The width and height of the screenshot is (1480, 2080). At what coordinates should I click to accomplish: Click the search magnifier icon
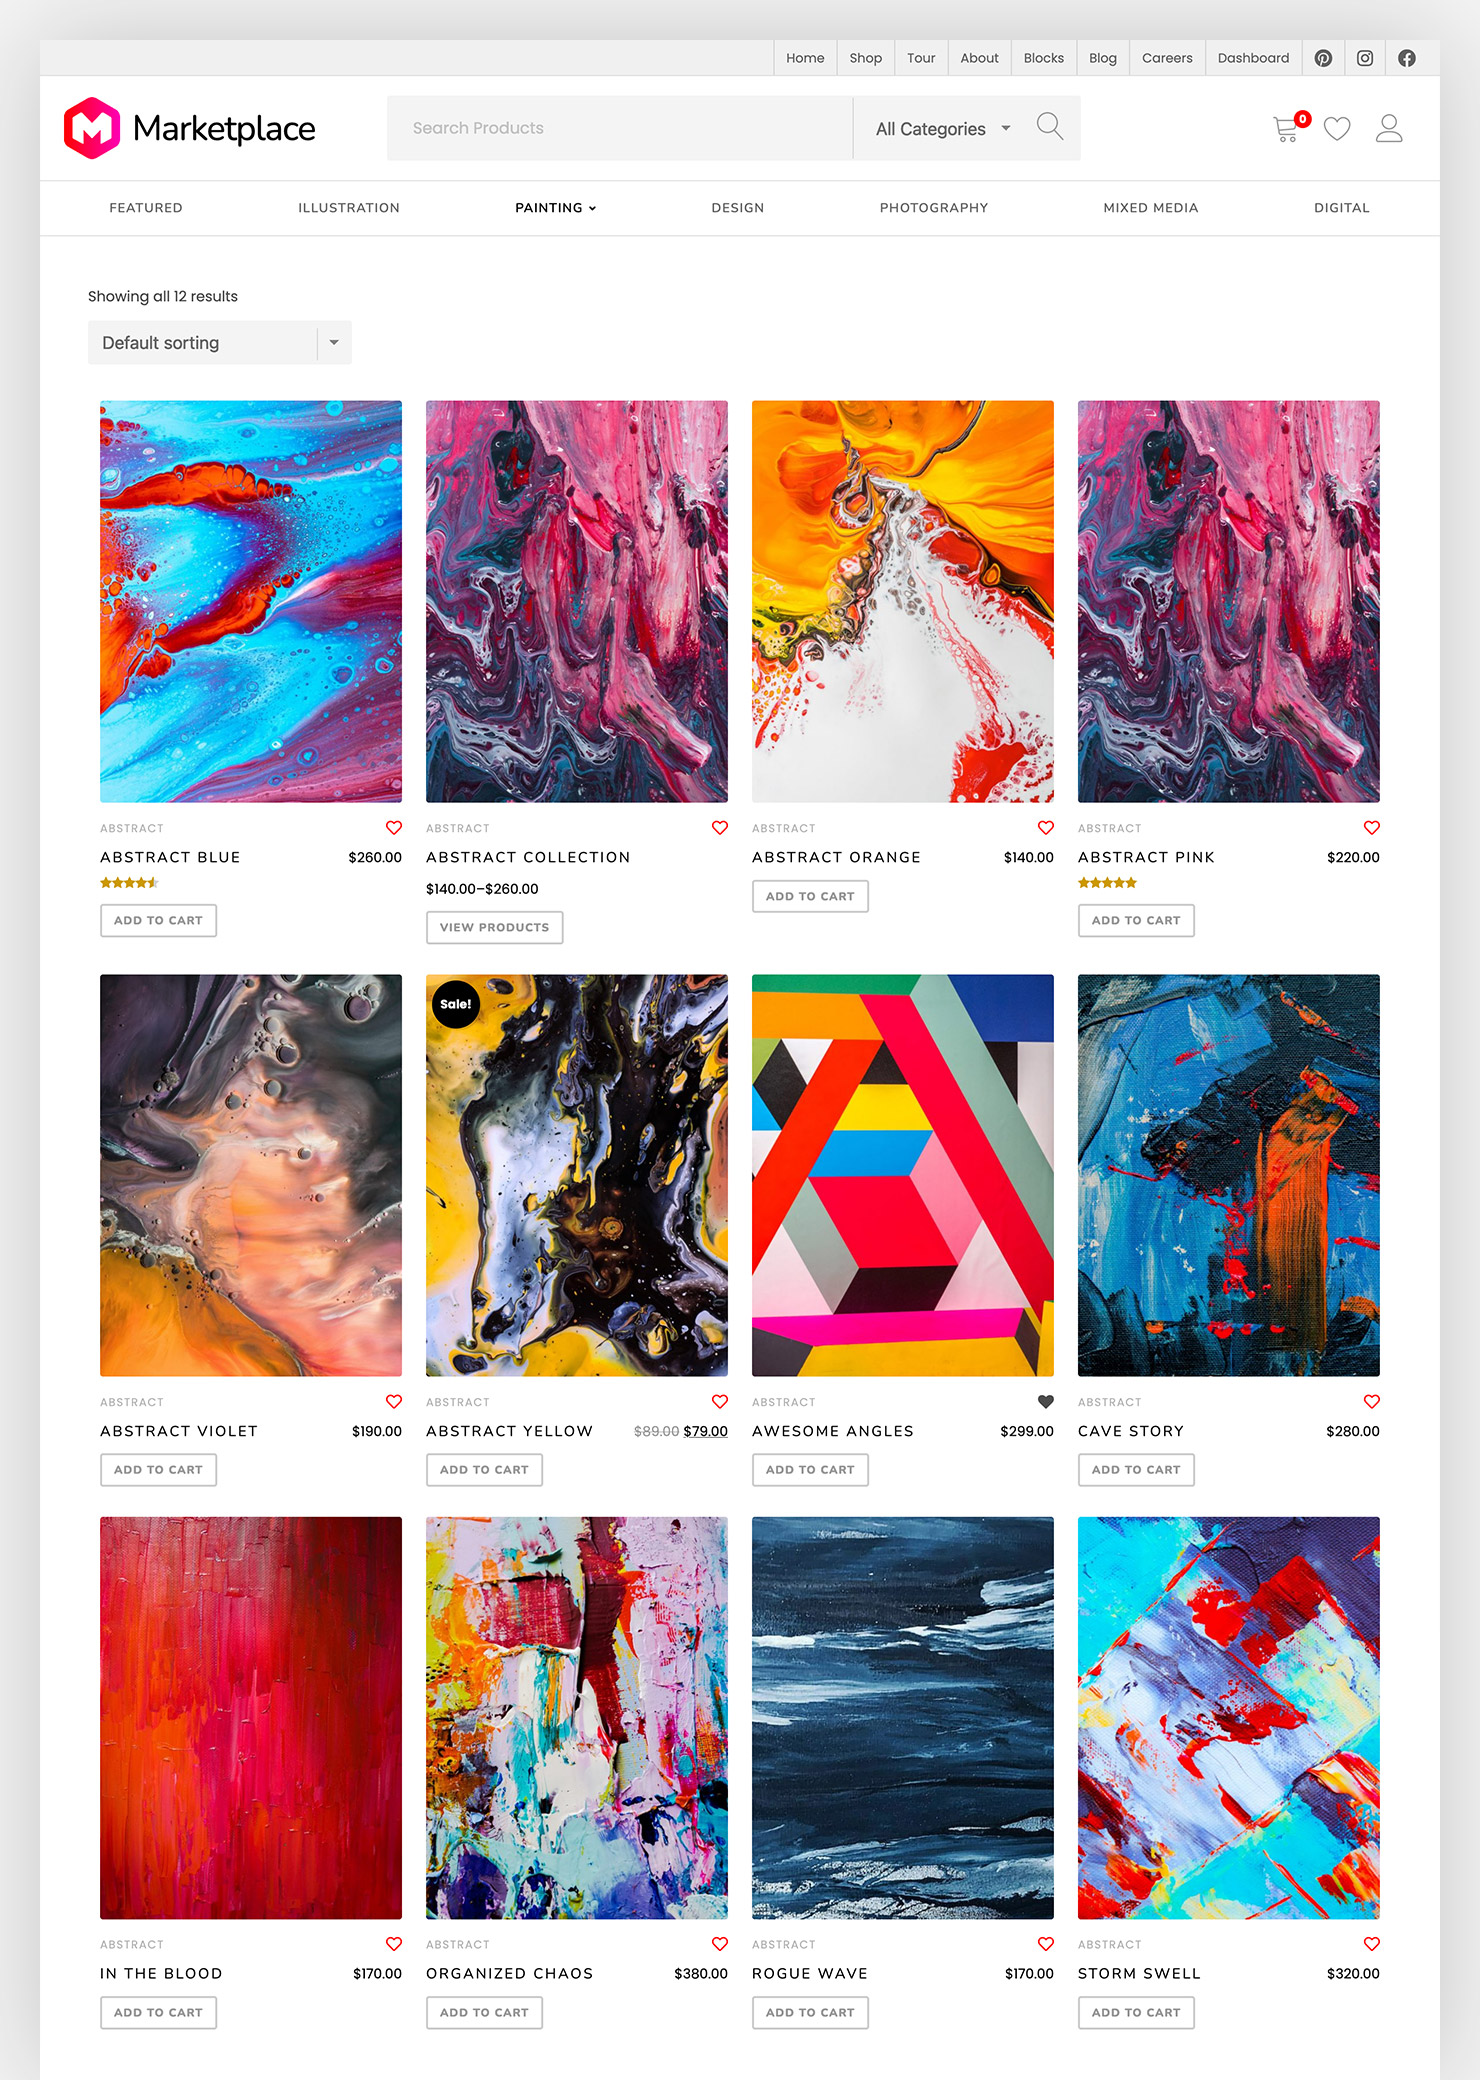coord(1050,127)
